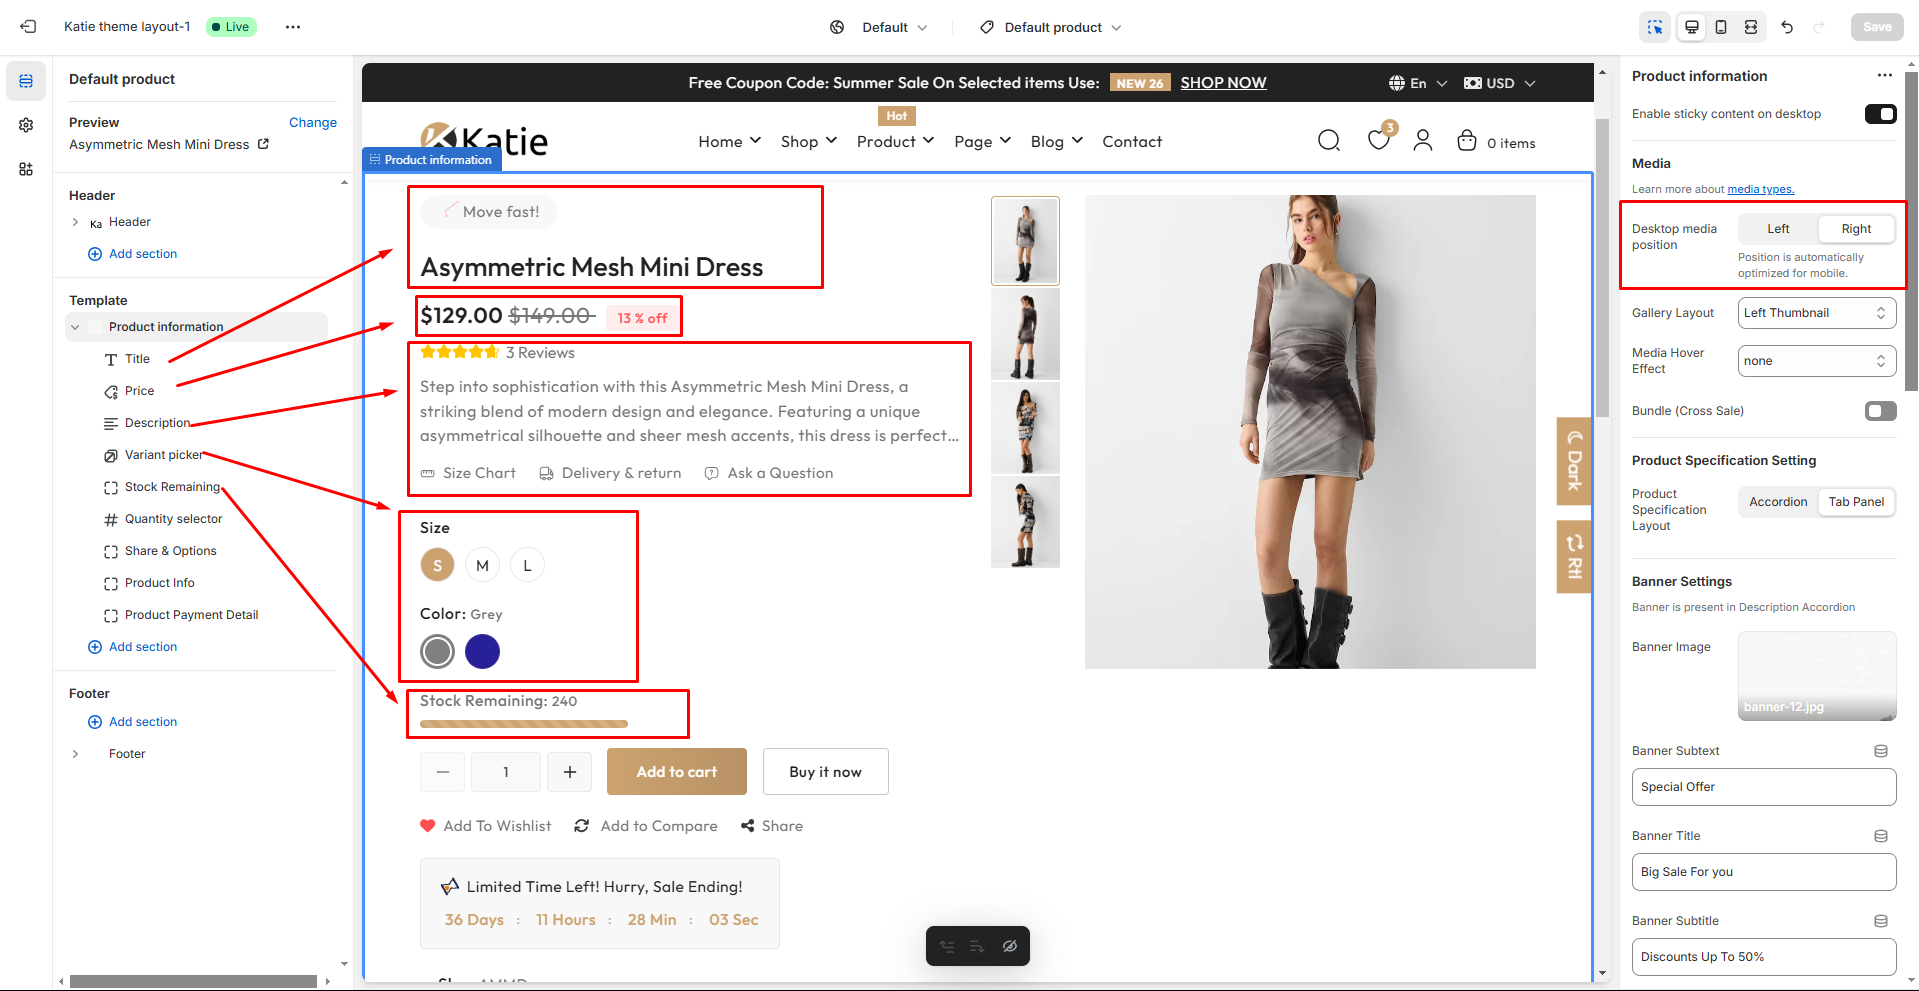The width and height of the screenshot is (1919, 991).
Task: Open the apps panel in left sidebar
Action: [26, 169]
